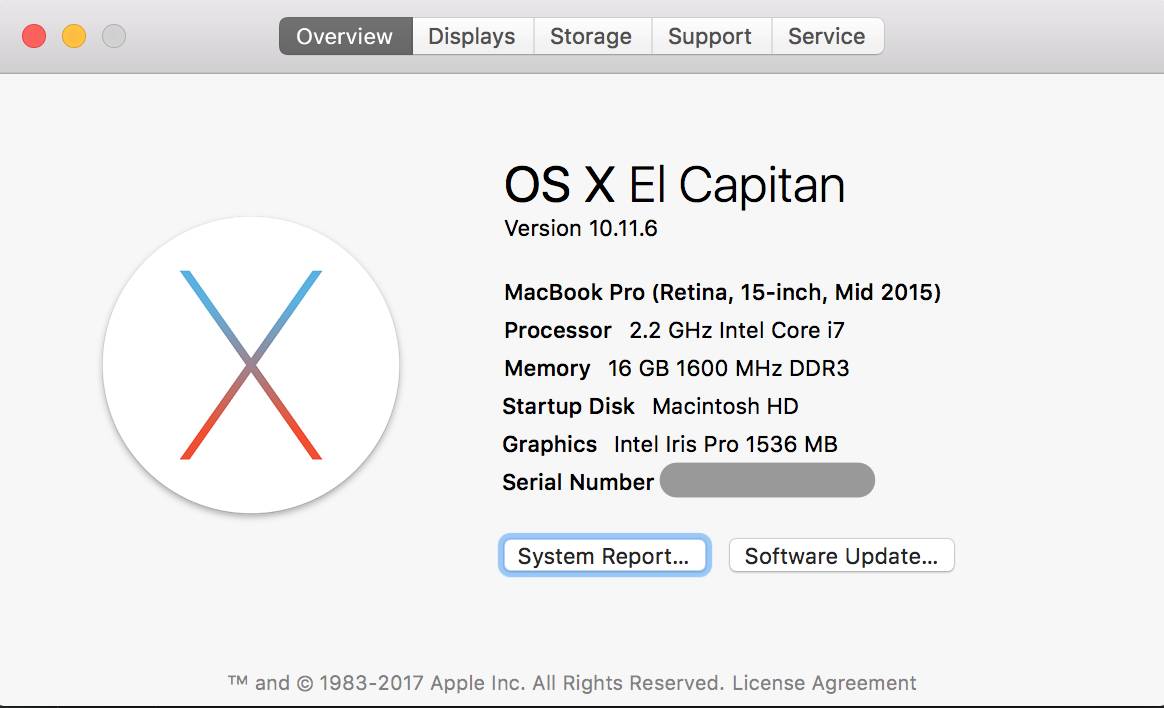The width and height of the screenshot is (1164, 708).
Task: Close the About This Mac window
Action: (34, 37)
